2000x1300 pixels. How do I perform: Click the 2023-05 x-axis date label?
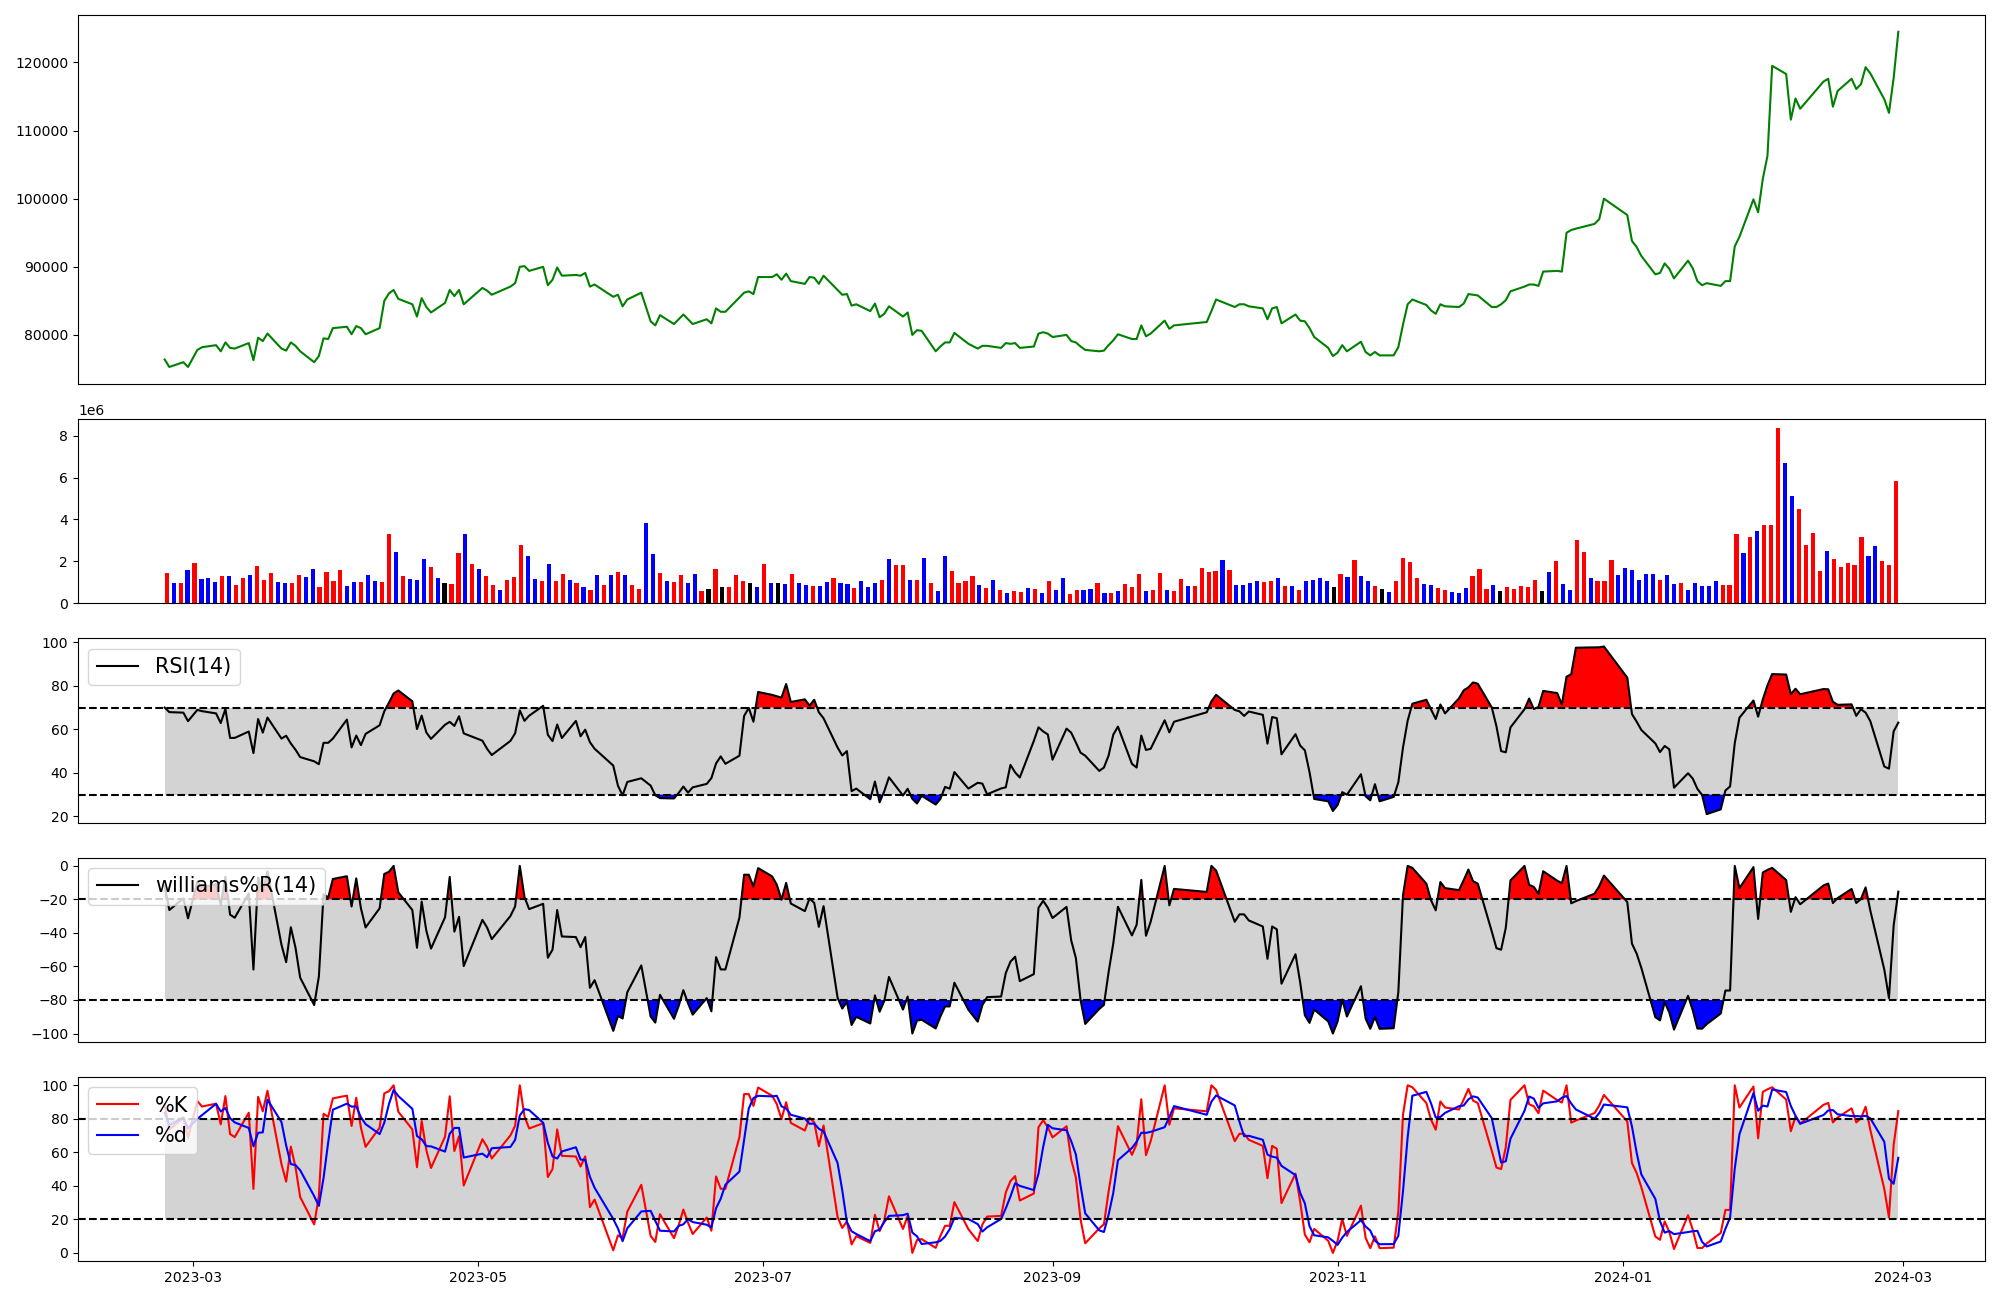point(478,1277)
